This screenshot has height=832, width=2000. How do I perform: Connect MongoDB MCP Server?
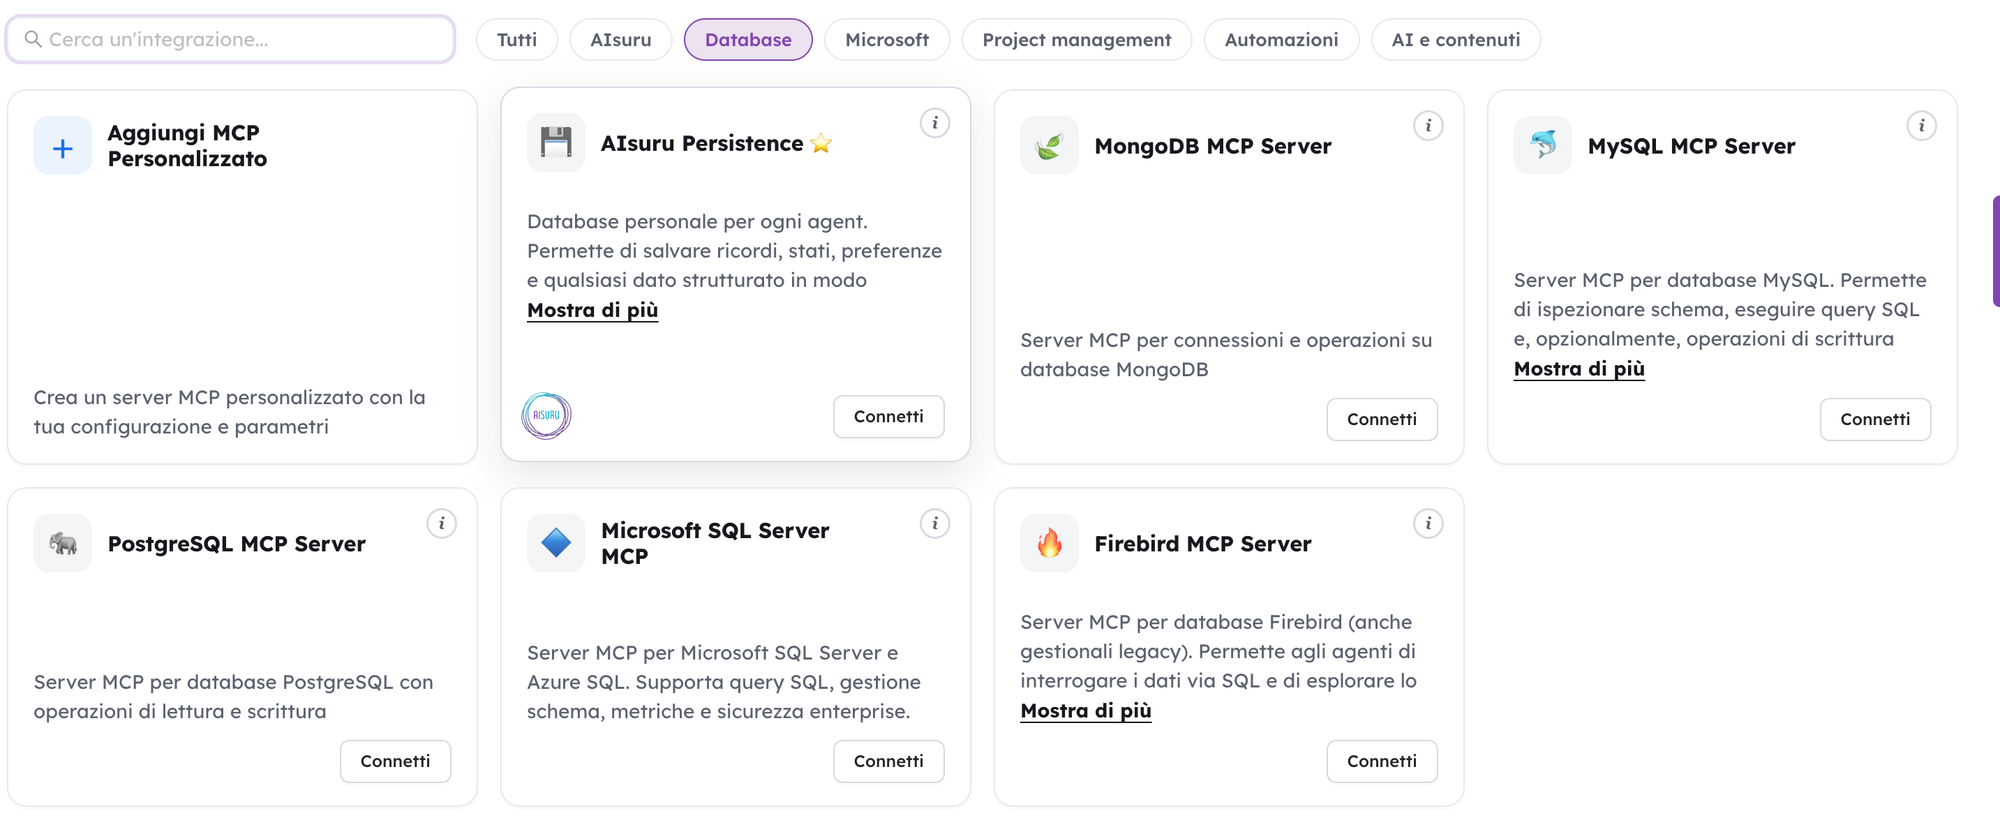1382,420
